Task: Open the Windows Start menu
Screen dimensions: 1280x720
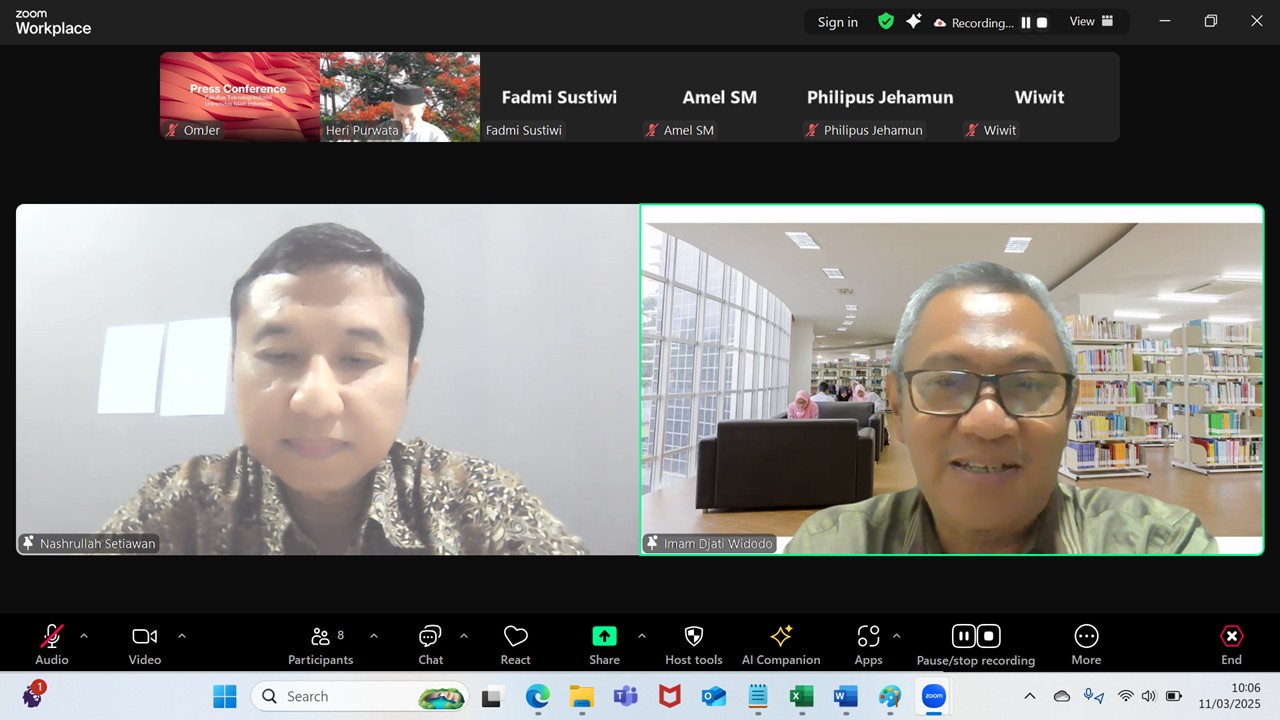Action: [225, 696]
